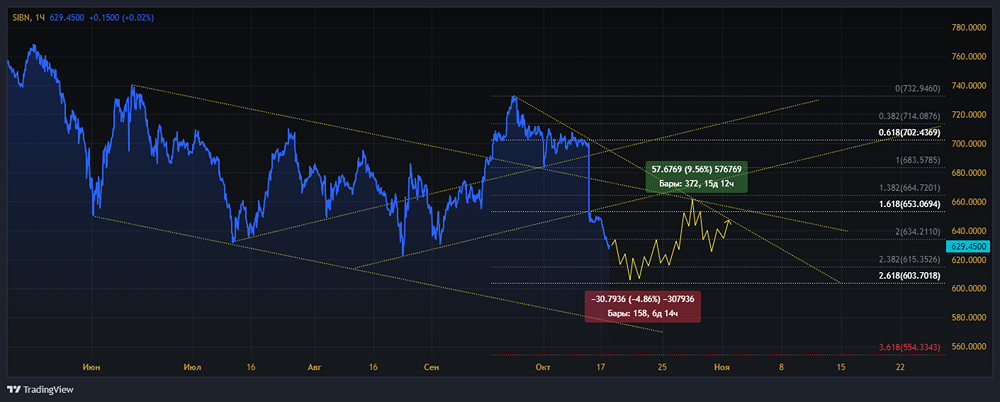This screenshot has width=1000, height=402.
Task: Click price axis label 640.0000
Action: [x=968, y=231]
